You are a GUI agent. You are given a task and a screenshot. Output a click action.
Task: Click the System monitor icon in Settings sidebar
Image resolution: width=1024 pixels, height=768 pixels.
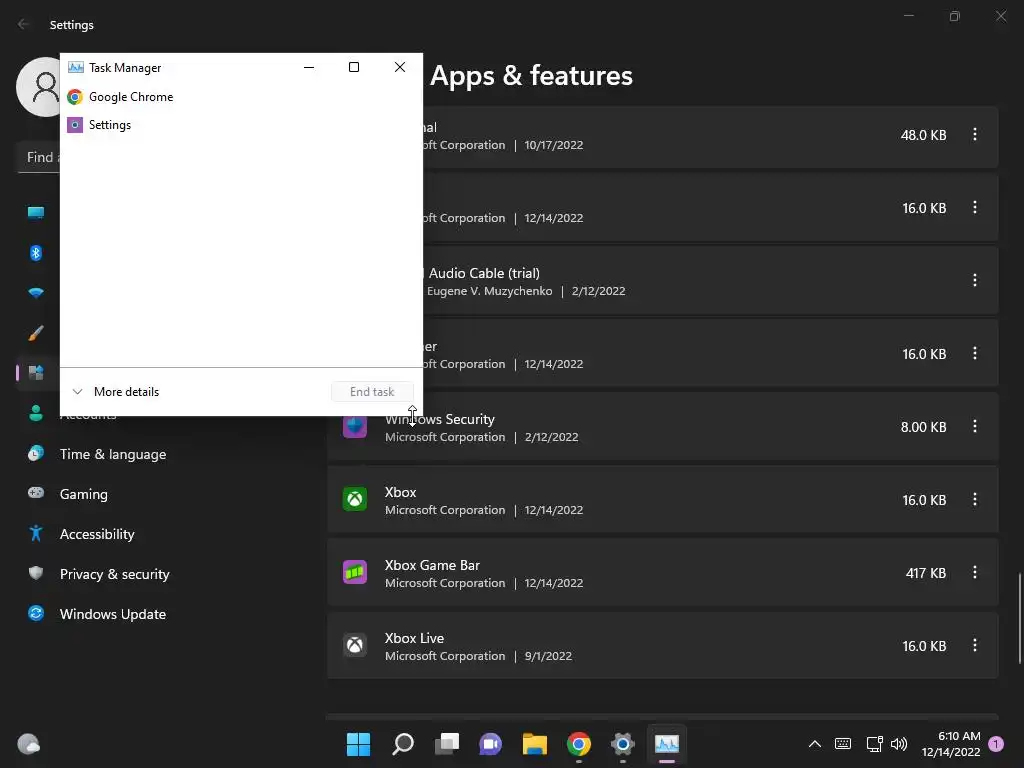tap(36, 213)
